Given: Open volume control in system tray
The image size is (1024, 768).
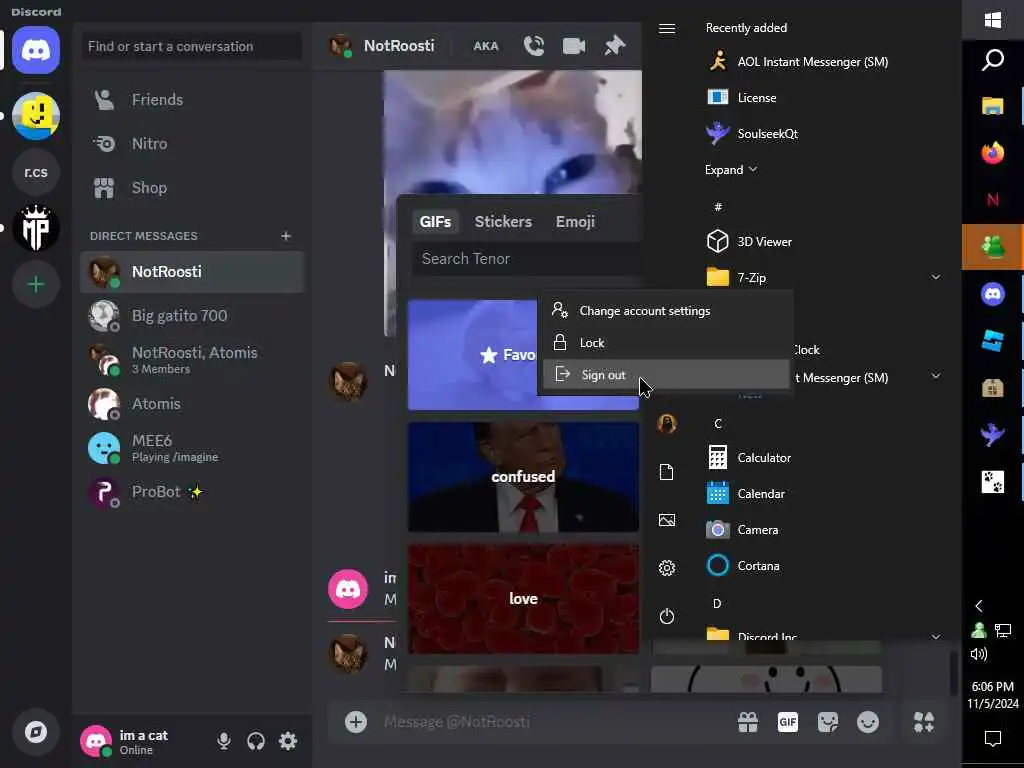Looking at the screenshot, I should pyautogui.click(x=978, y=654).
